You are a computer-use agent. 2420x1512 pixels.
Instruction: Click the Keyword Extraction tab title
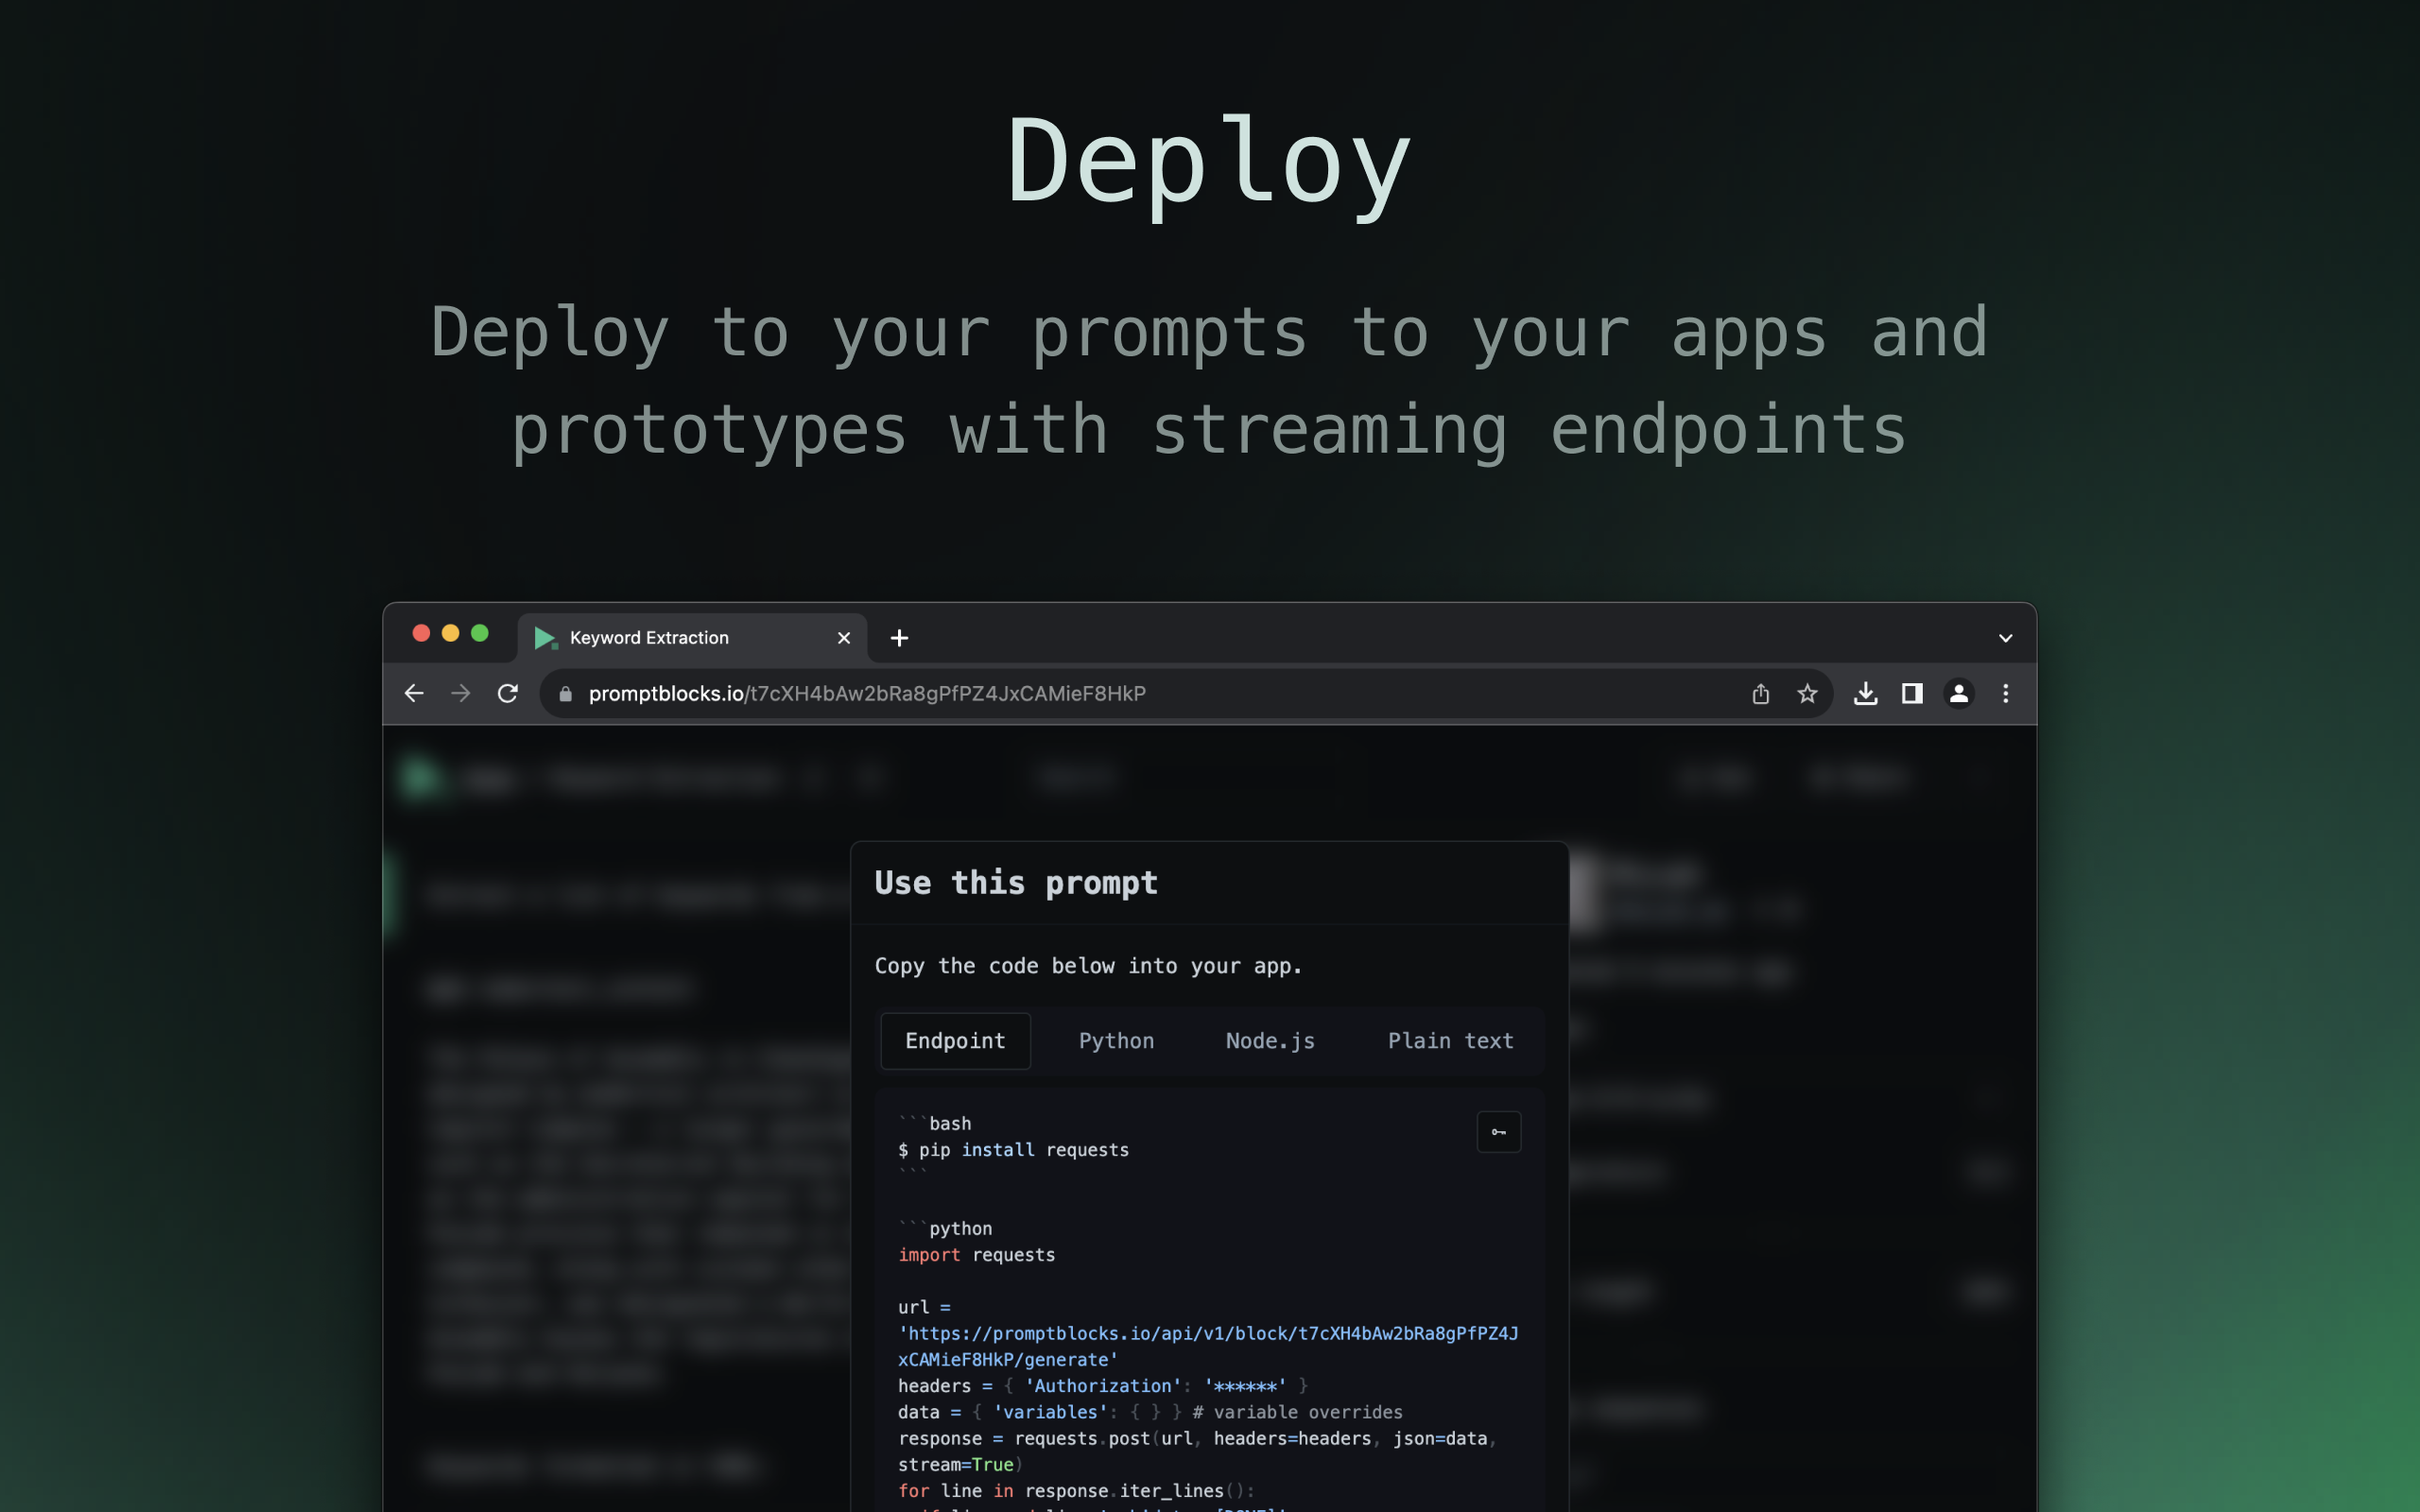coord(649,638)
